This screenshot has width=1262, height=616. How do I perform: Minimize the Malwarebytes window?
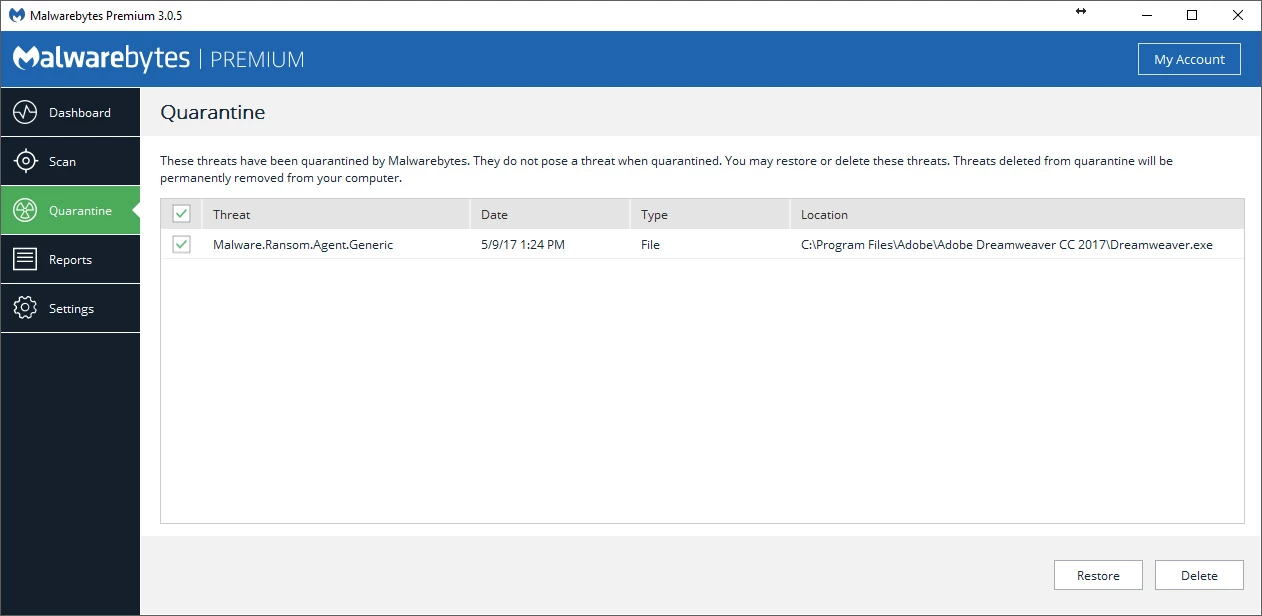pyautogui.click(x=1145, y=15)
